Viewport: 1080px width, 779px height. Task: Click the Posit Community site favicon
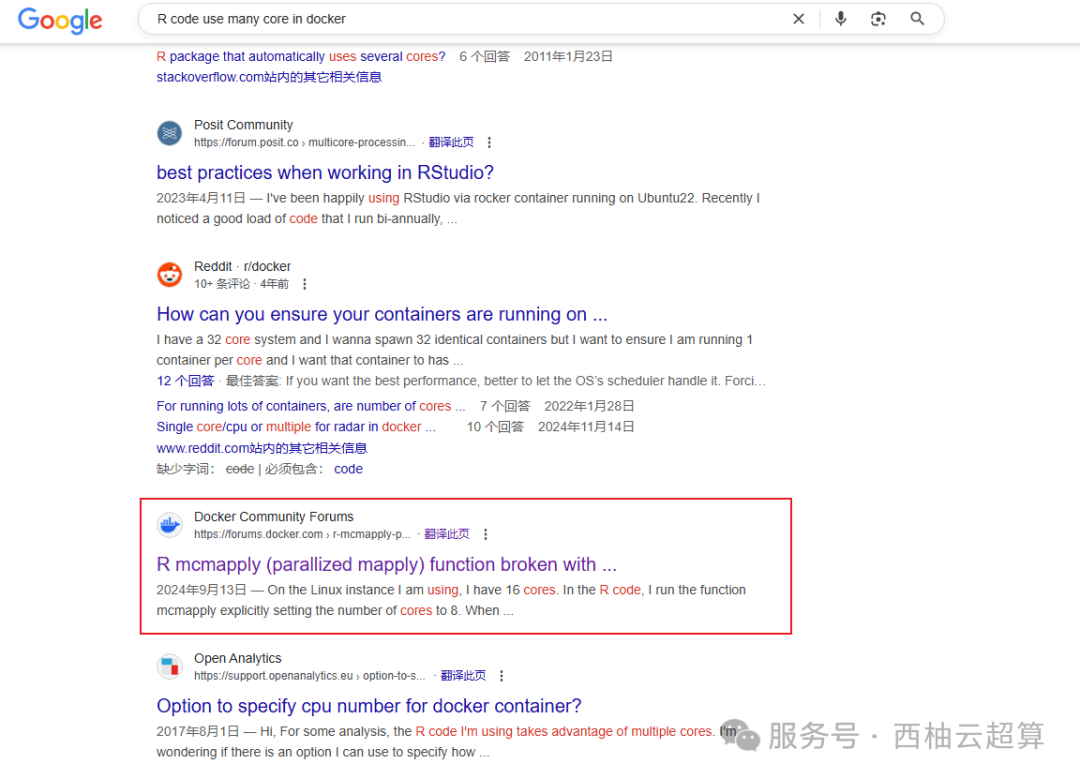169,133
